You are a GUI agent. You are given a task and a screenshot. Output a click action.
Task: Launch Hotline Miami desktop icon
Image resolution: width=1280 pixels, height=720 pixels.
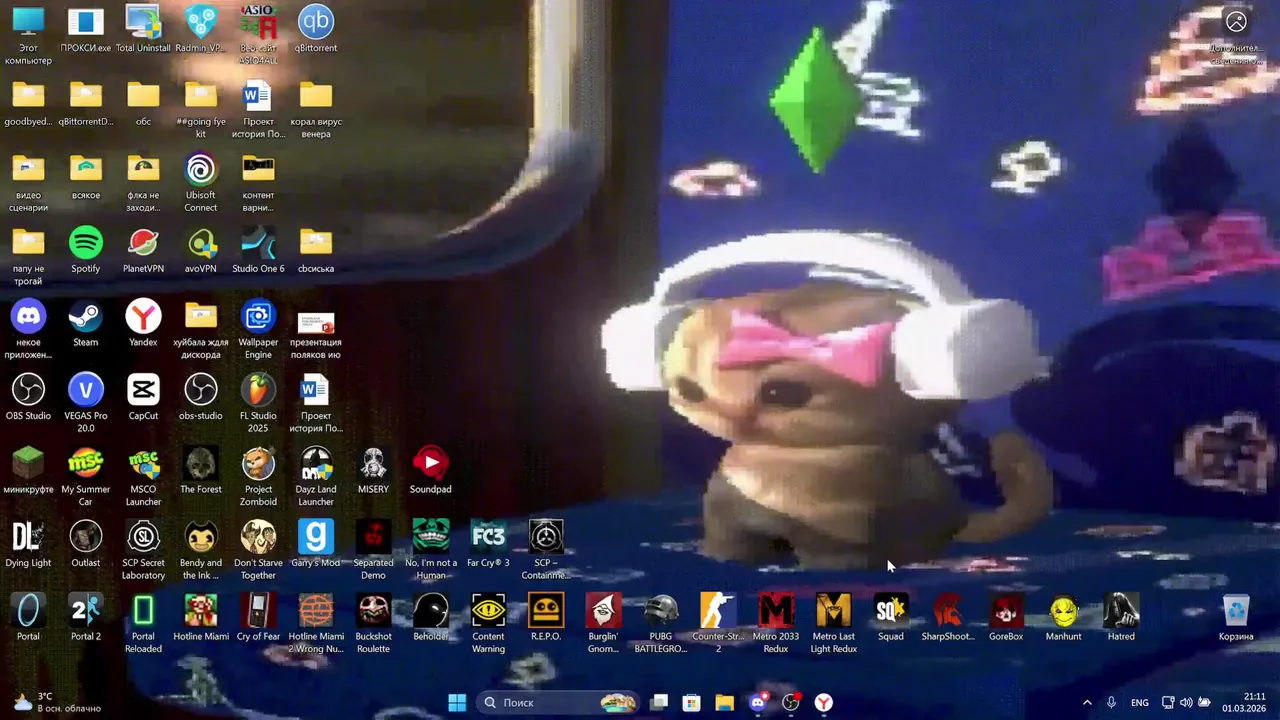(201, 618)
